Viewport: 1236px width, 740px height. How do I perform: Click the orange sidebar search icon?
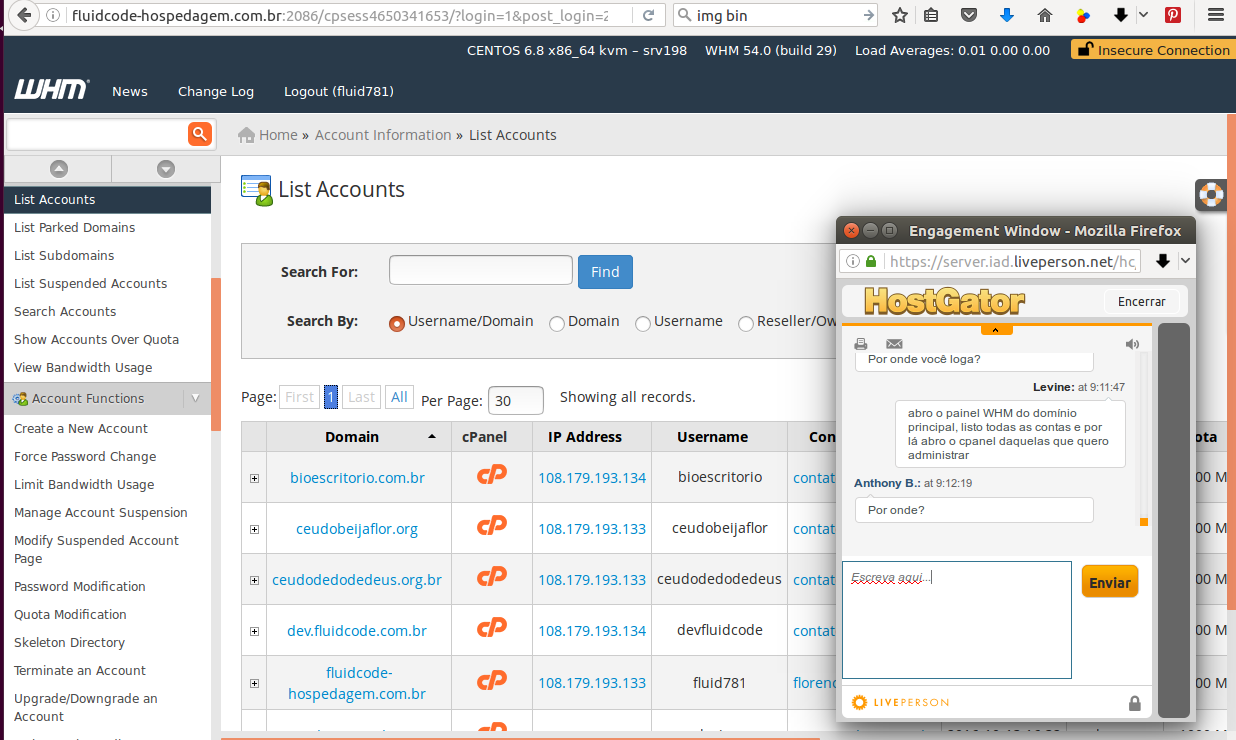point(200,133)
